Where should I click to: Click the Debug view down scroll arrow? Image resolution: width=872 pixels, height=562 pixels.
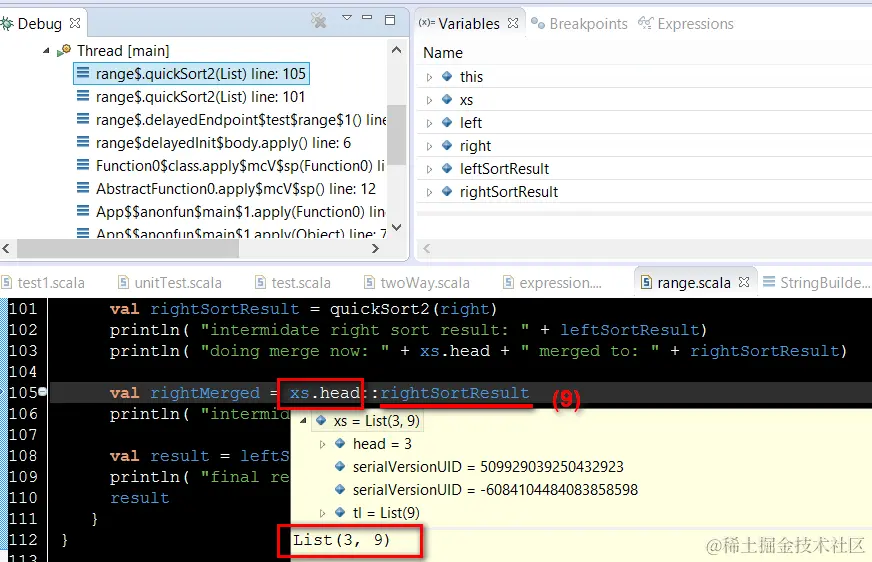coord(397,227)
